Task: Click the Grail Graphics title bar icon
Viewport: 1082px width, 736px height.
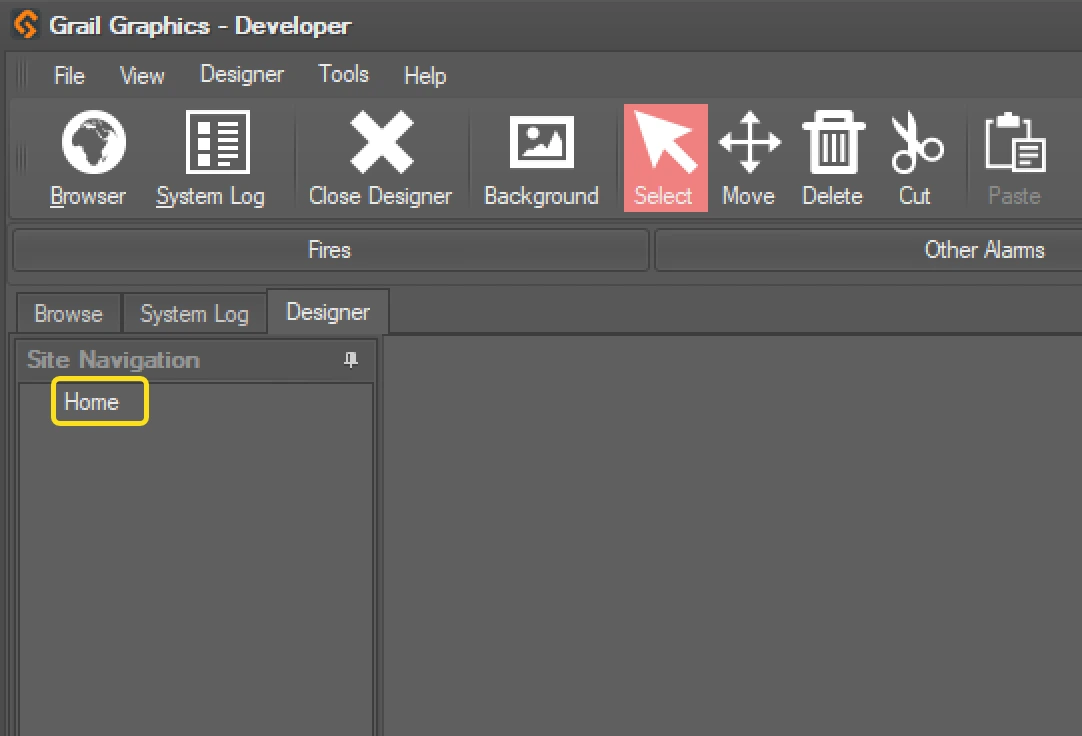Action: click(25, 25)
